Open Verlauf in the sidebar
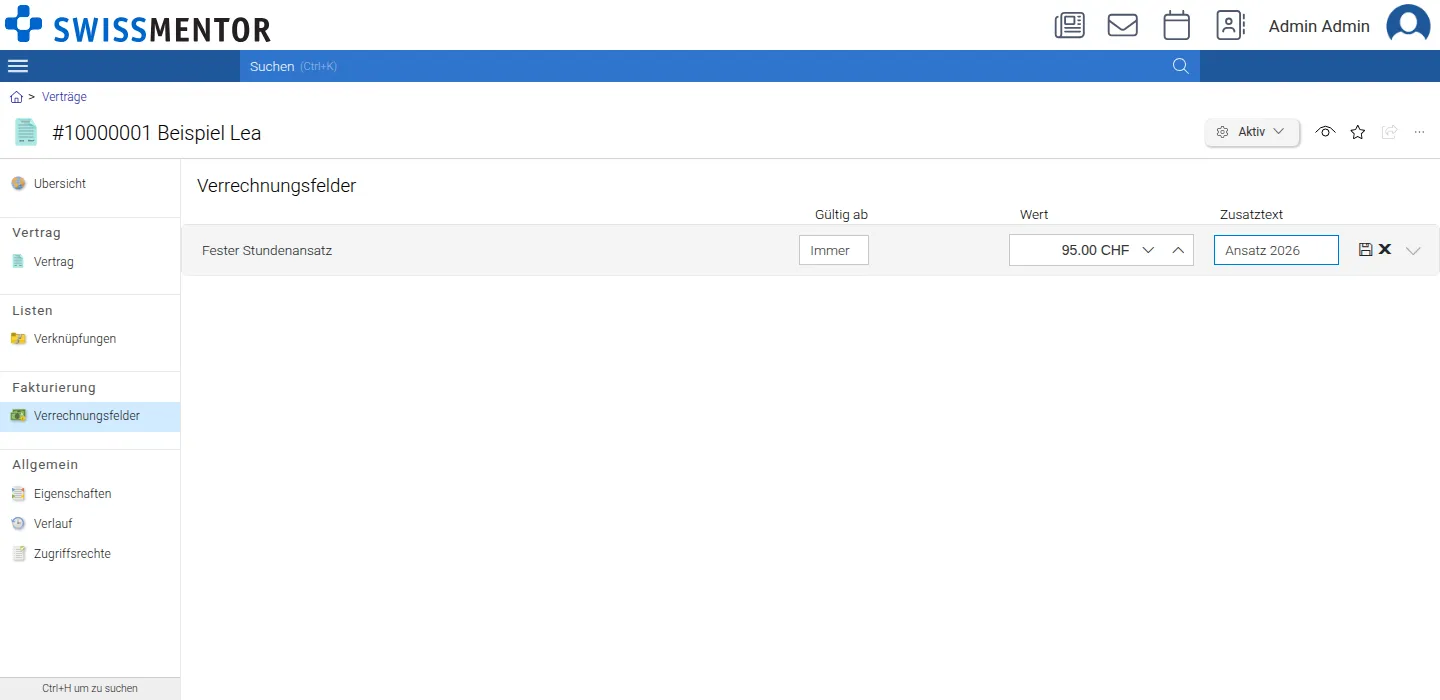This screenshot has width=1440, height=700. (x=90, y=524)
